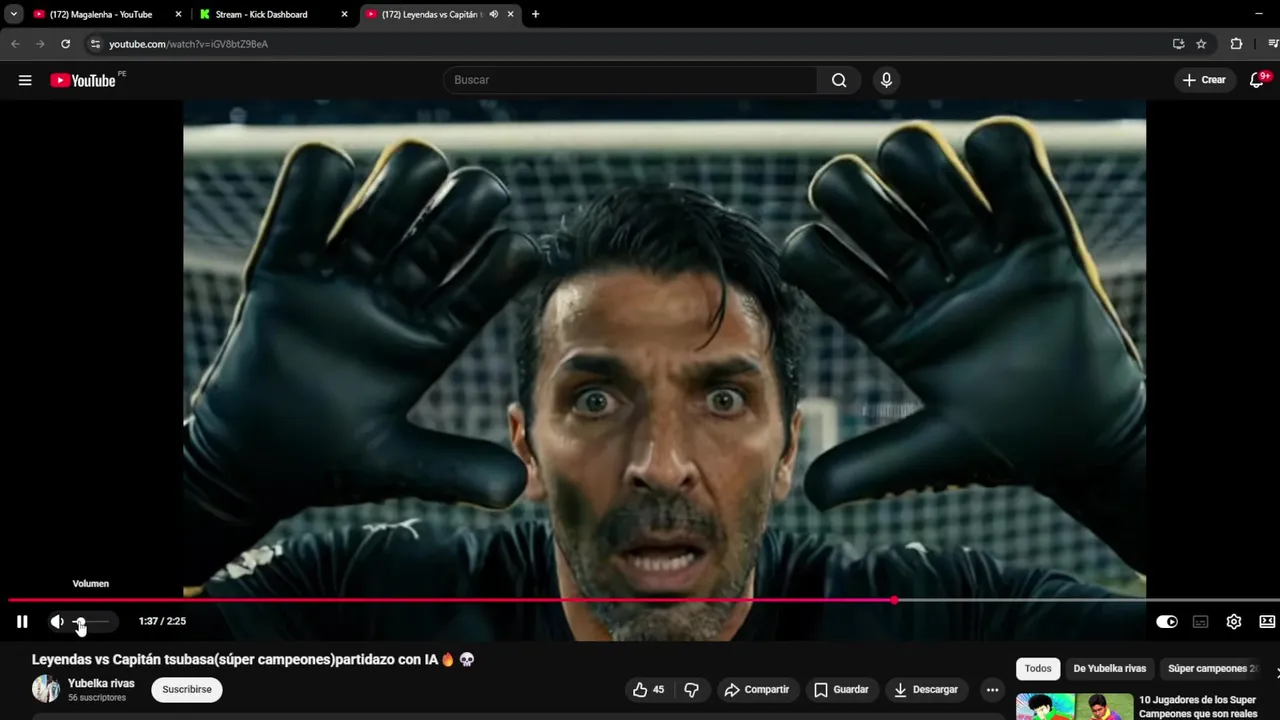Go to the YouTube home logo

tap(84, 80)
